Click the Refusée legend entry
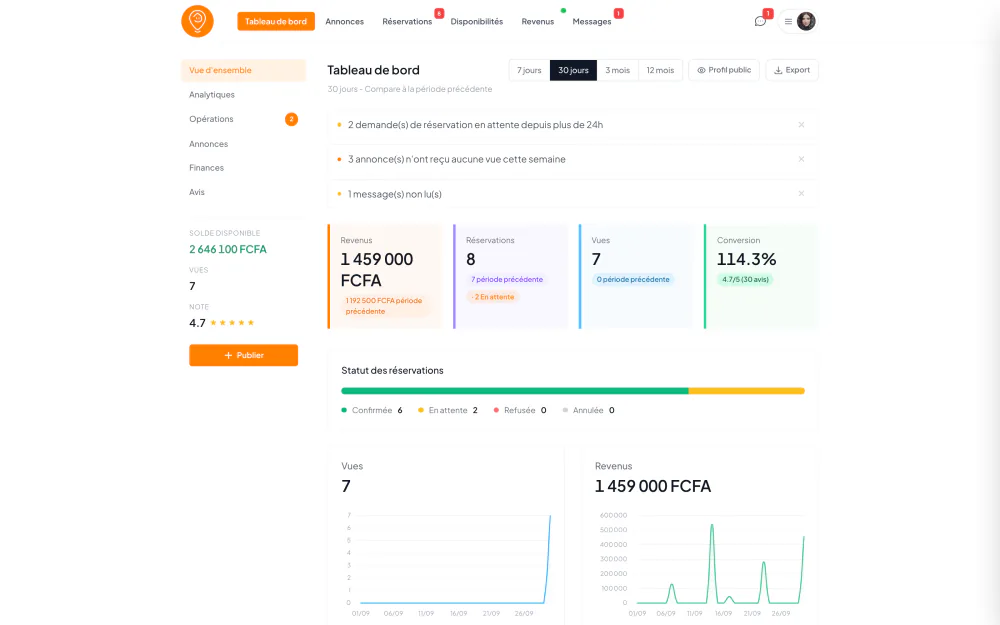Screen dimensions: 1000x625 [520, 410]
